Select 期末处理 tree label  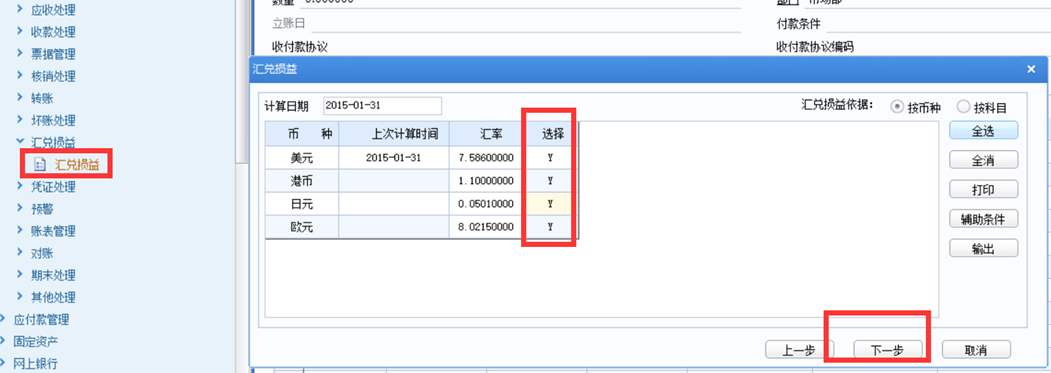click(x=54, y=275)
